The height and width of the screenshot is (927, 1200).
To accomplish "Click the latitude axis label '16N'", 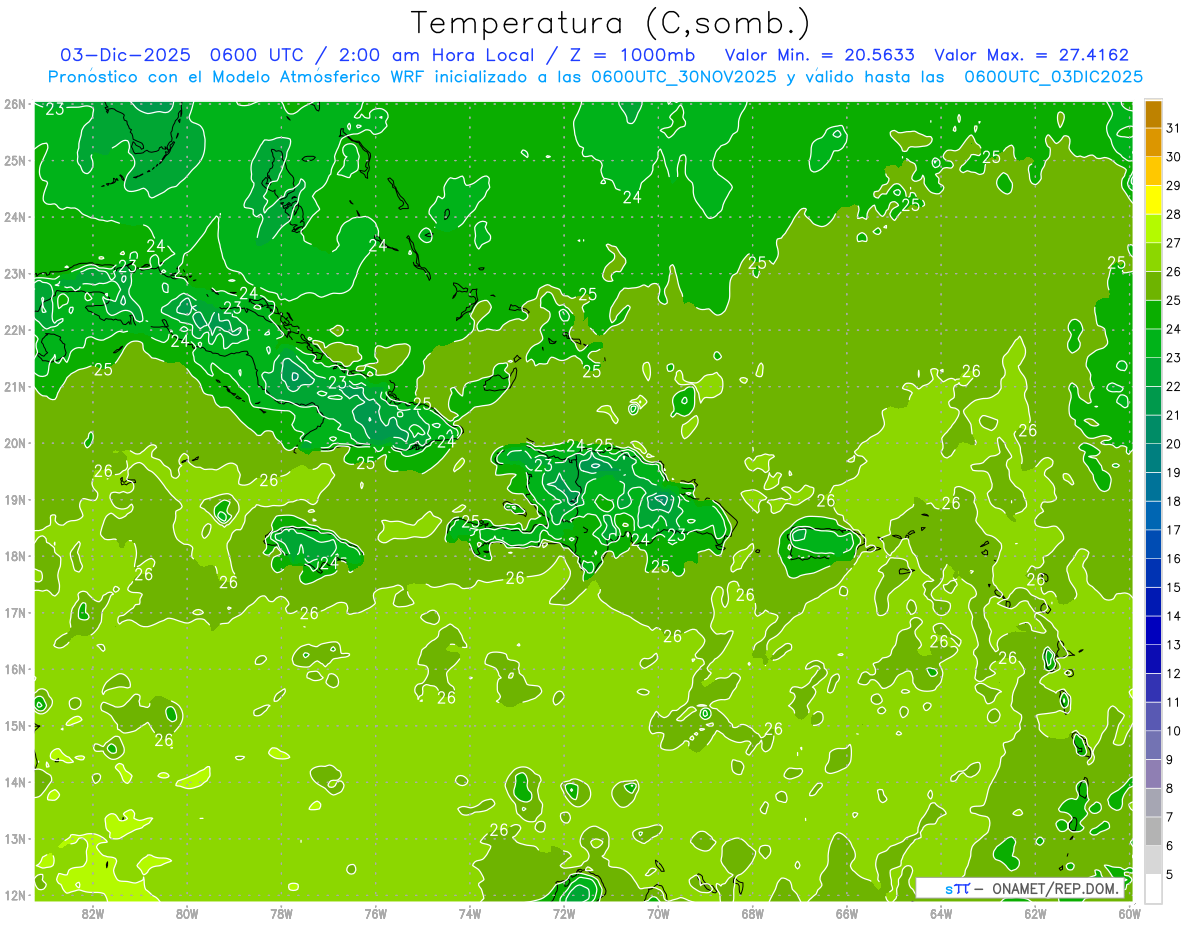I will [x=14, y=669].
